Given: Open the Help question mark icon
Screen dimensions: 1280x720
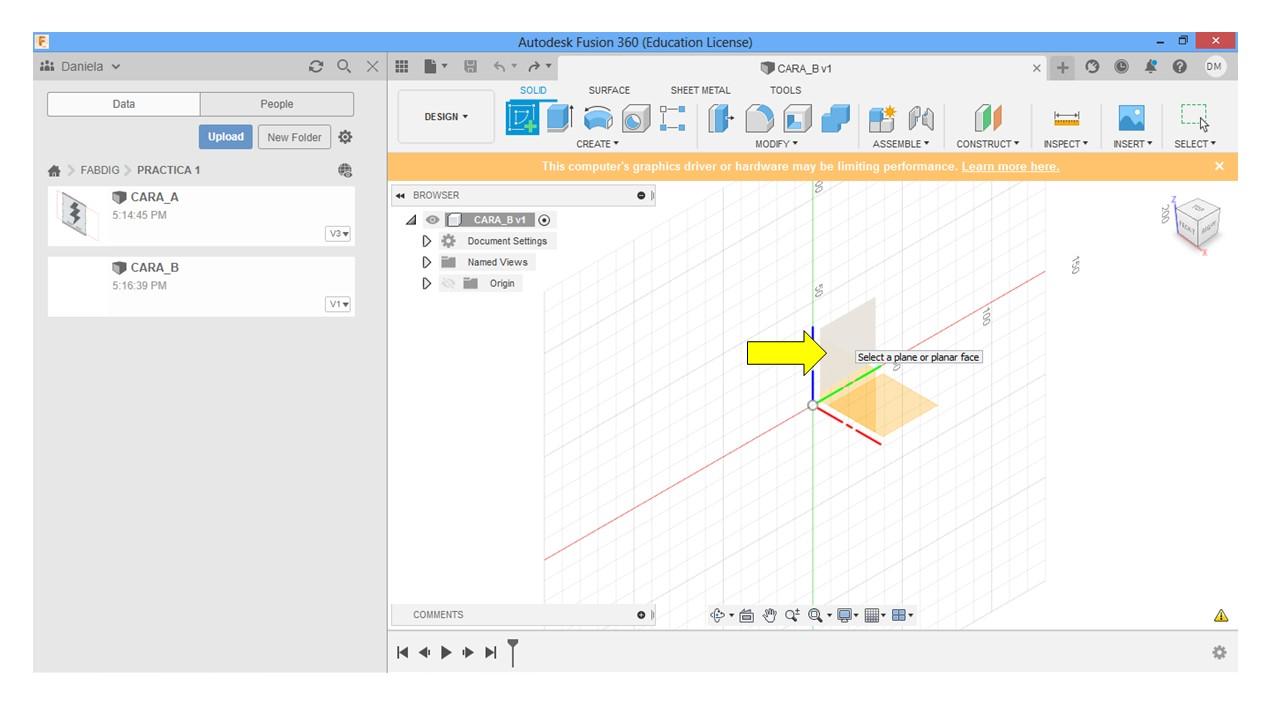Looking at the screenshot, I should point(1180,67).
